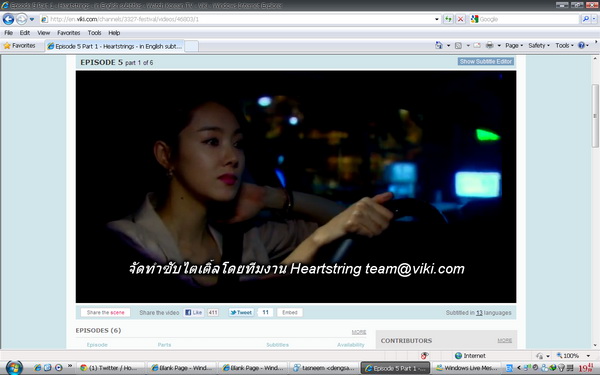
Task: Open the File menu
Action: (x=8, y=33)
